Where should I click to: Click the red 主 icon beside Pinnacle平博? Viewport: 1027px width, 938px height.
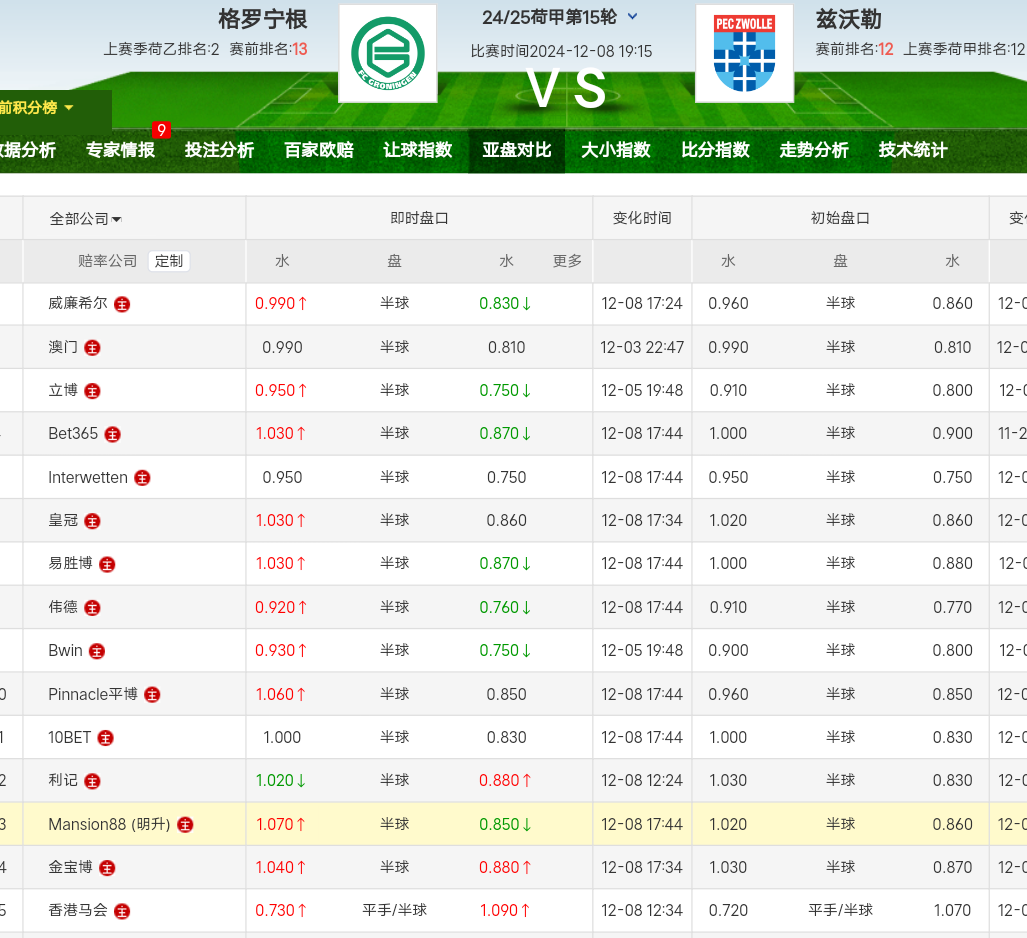coord(152,695)
